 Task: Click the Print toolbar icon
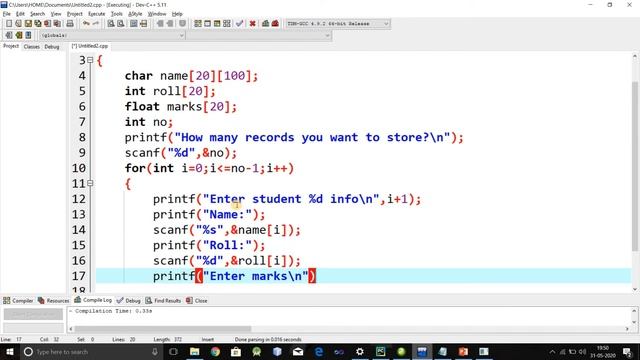[70, 24]
